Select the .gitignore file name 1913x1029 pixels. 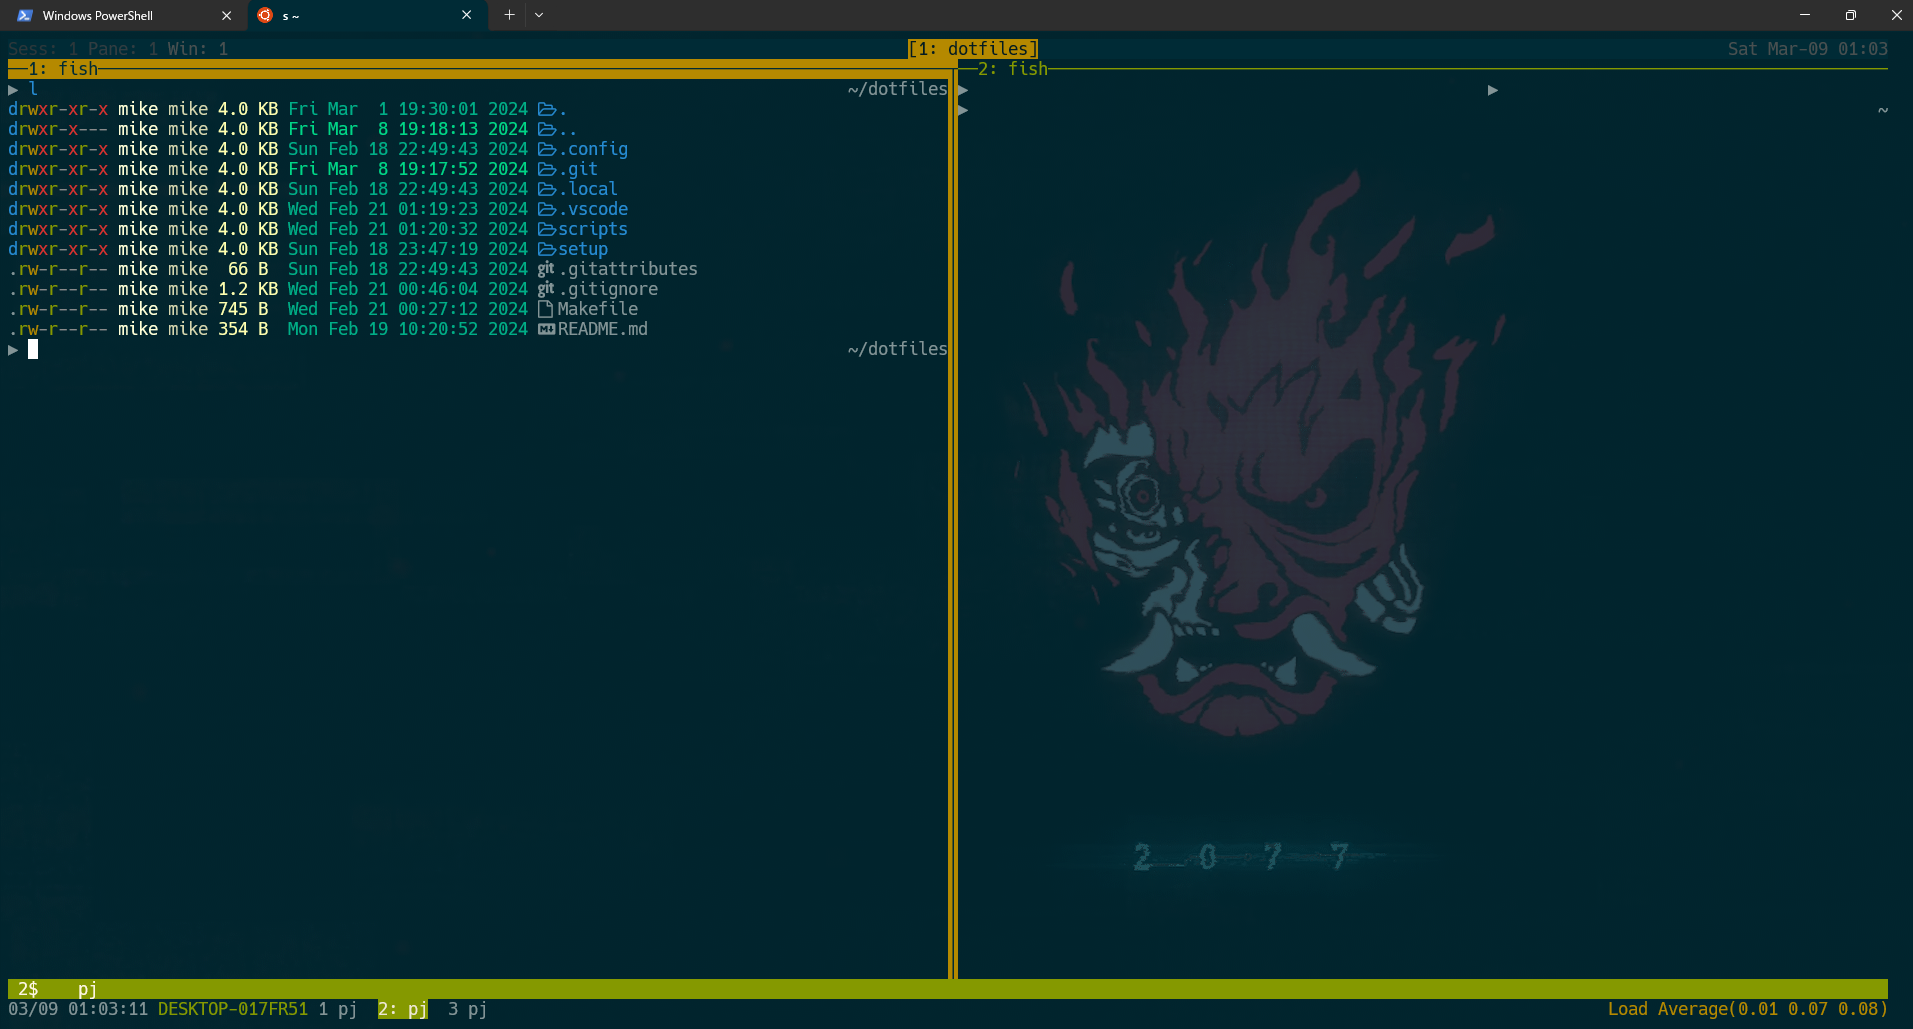coord(608,289)
